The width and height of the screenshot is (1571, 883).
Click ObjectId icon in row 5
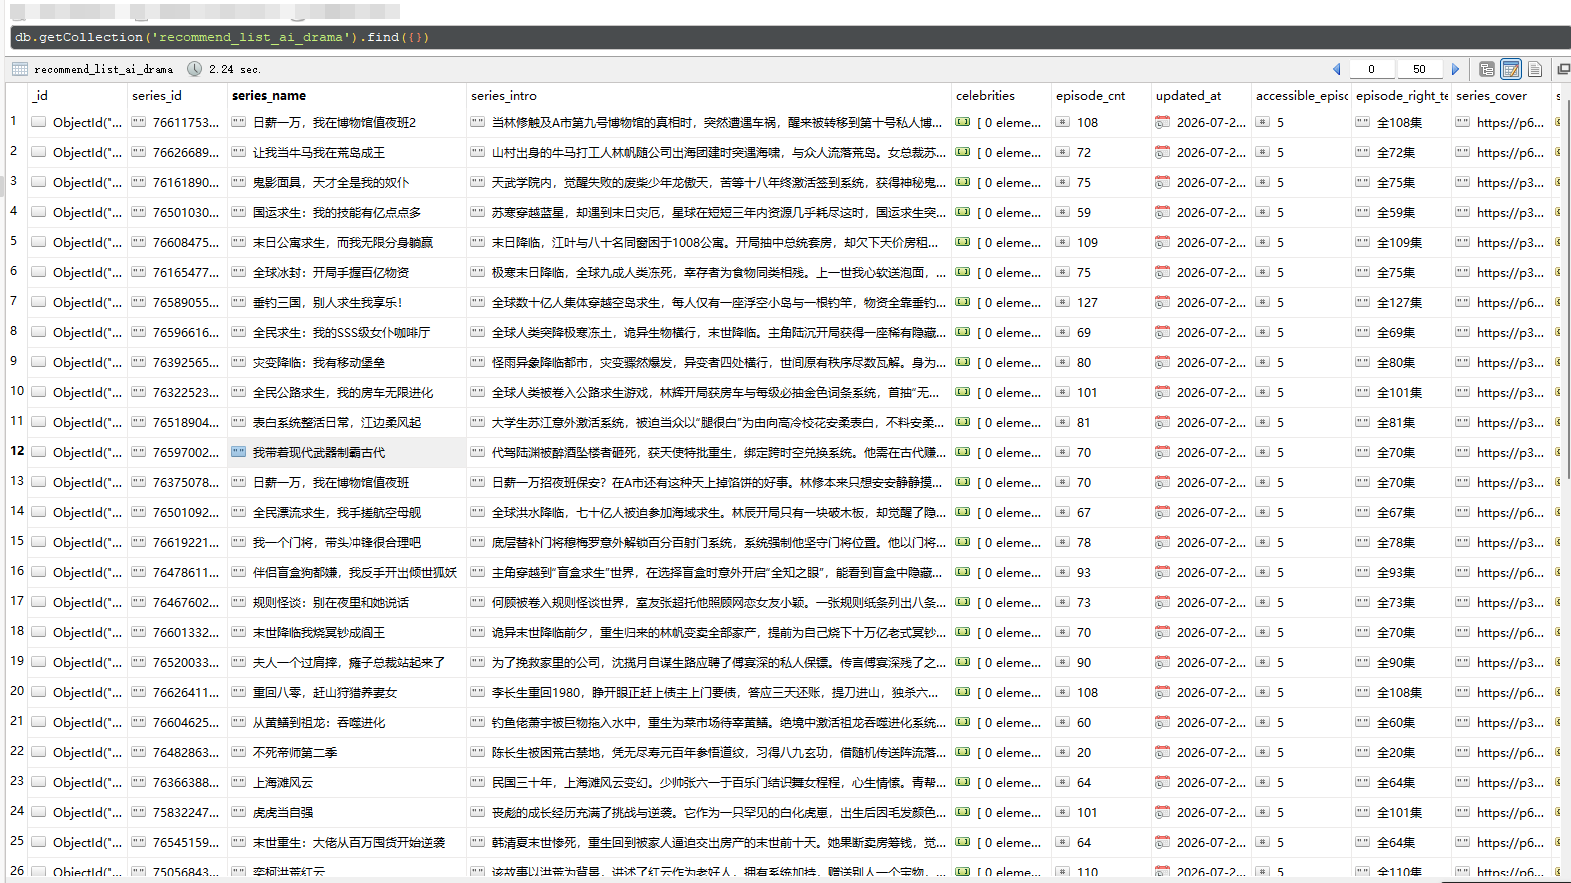39,242
